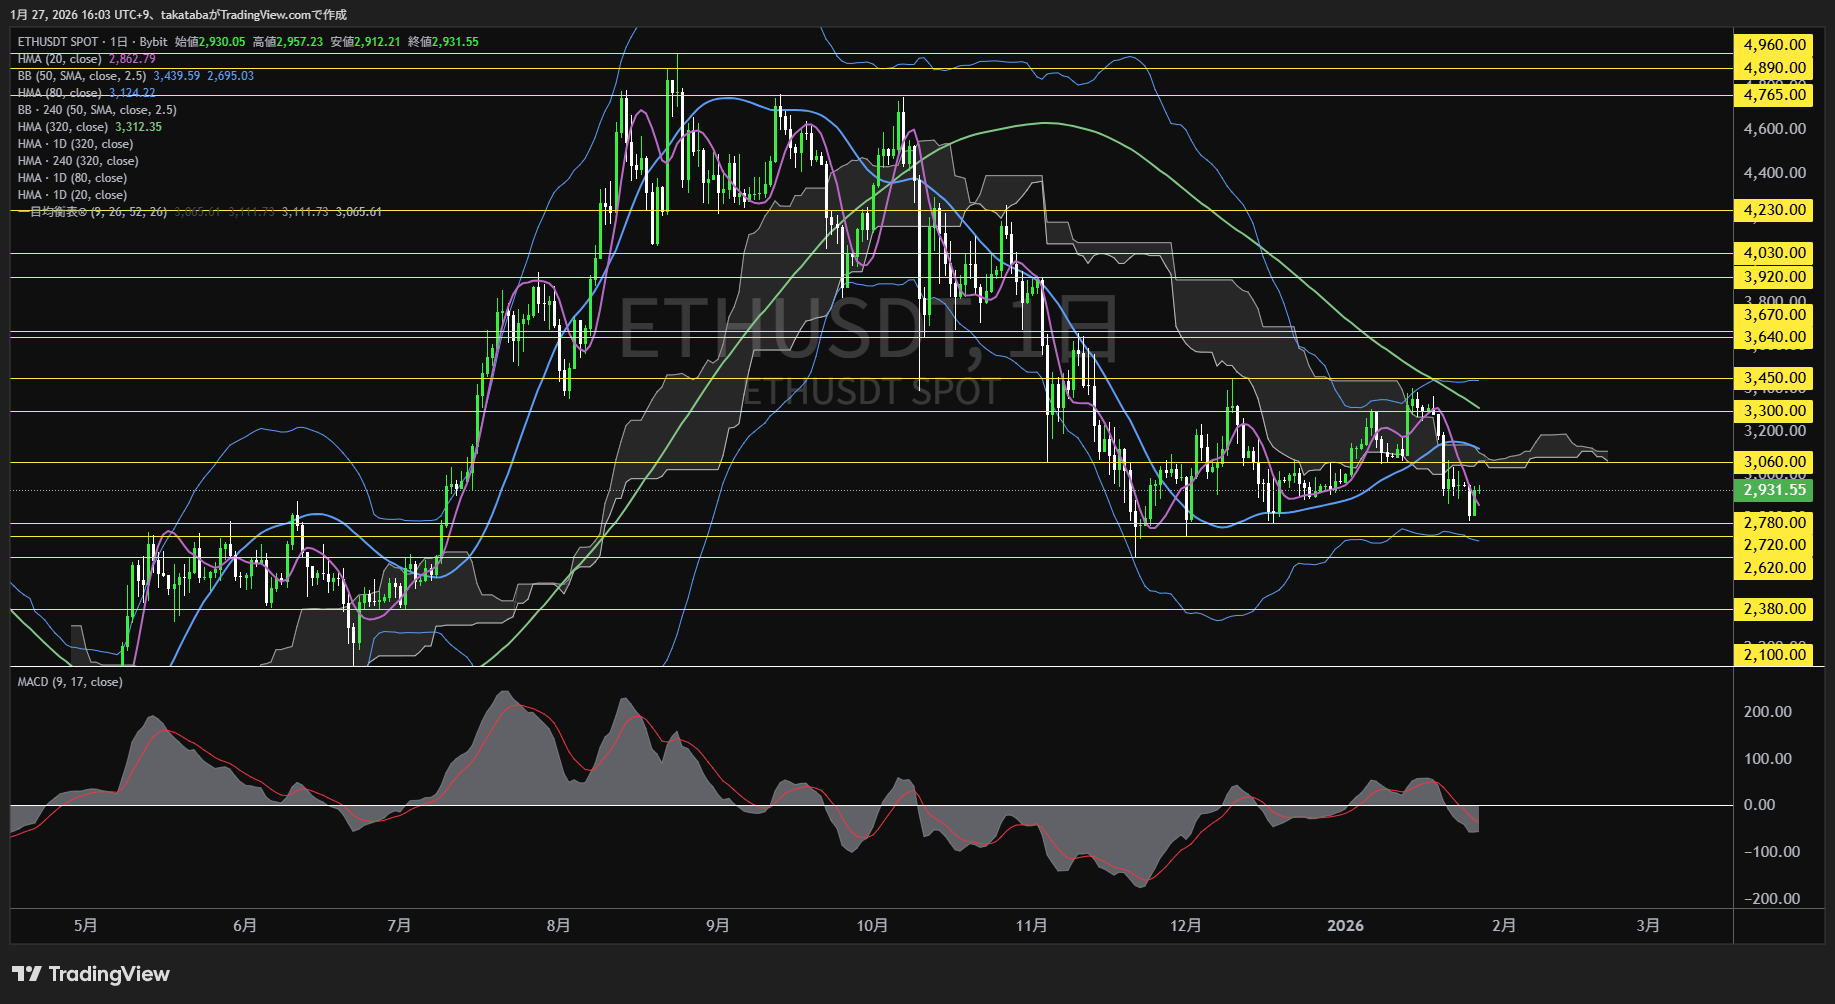Select the 3,060.00 horizontal line price label
Viewport: 1835px width, 1004px height.
(1774, 462)
